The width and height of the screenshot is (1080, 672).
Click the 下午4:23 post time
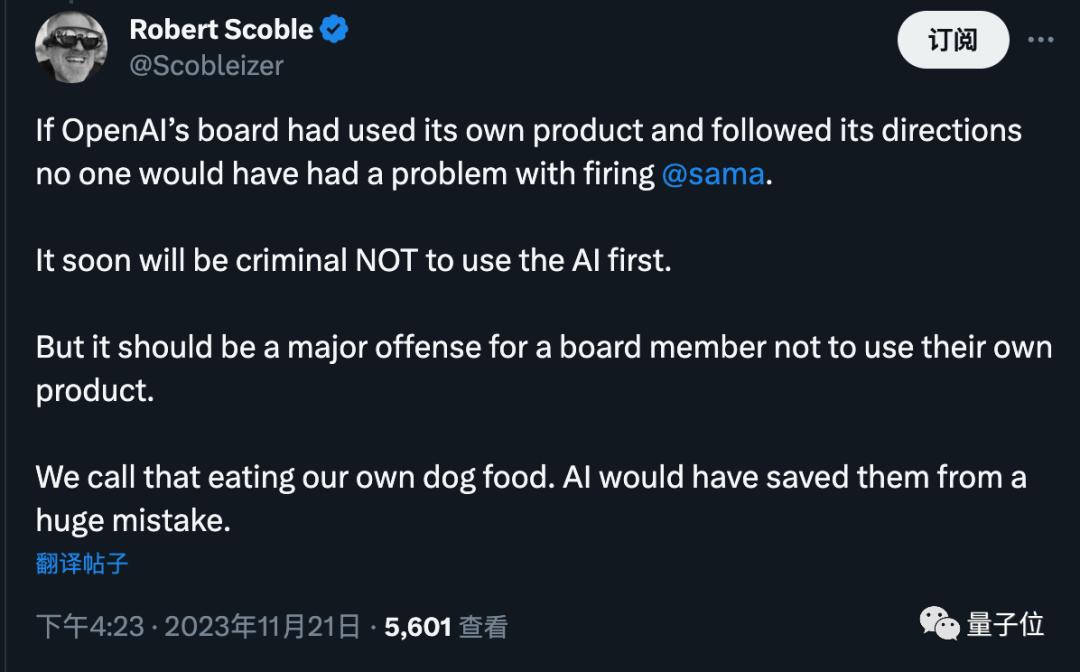pyautogui.click(x=90, y=627)
